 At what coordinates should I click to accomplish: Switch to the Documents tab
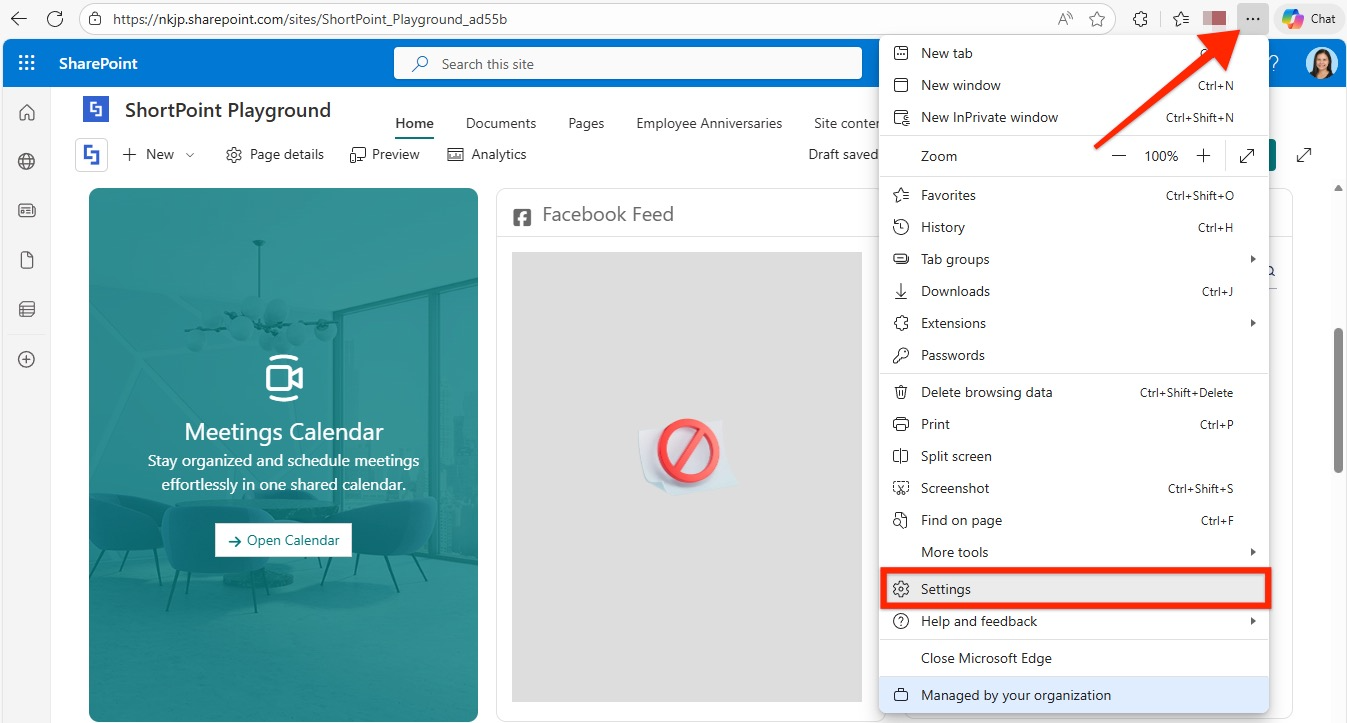500,122
